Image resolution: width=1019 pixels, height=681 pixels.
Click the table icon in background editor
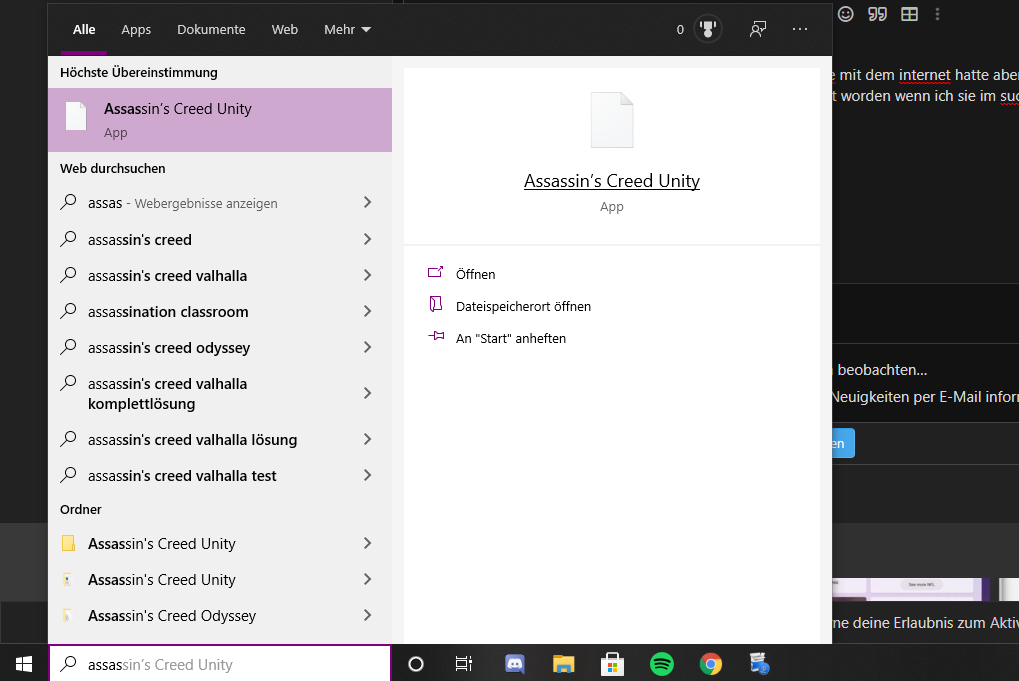pyautogui.click(x=909, y=14)
